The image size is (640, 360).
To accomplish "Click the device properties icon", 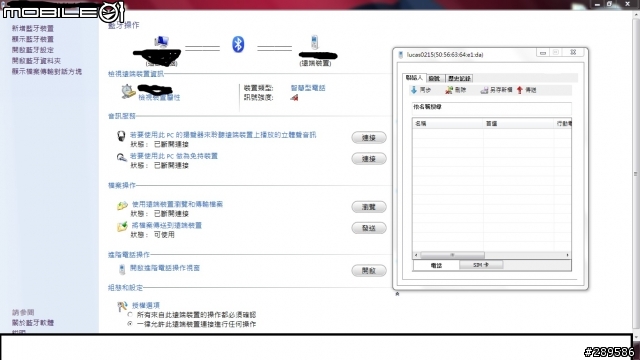I will pyautogui.click(x=128, y=91).
